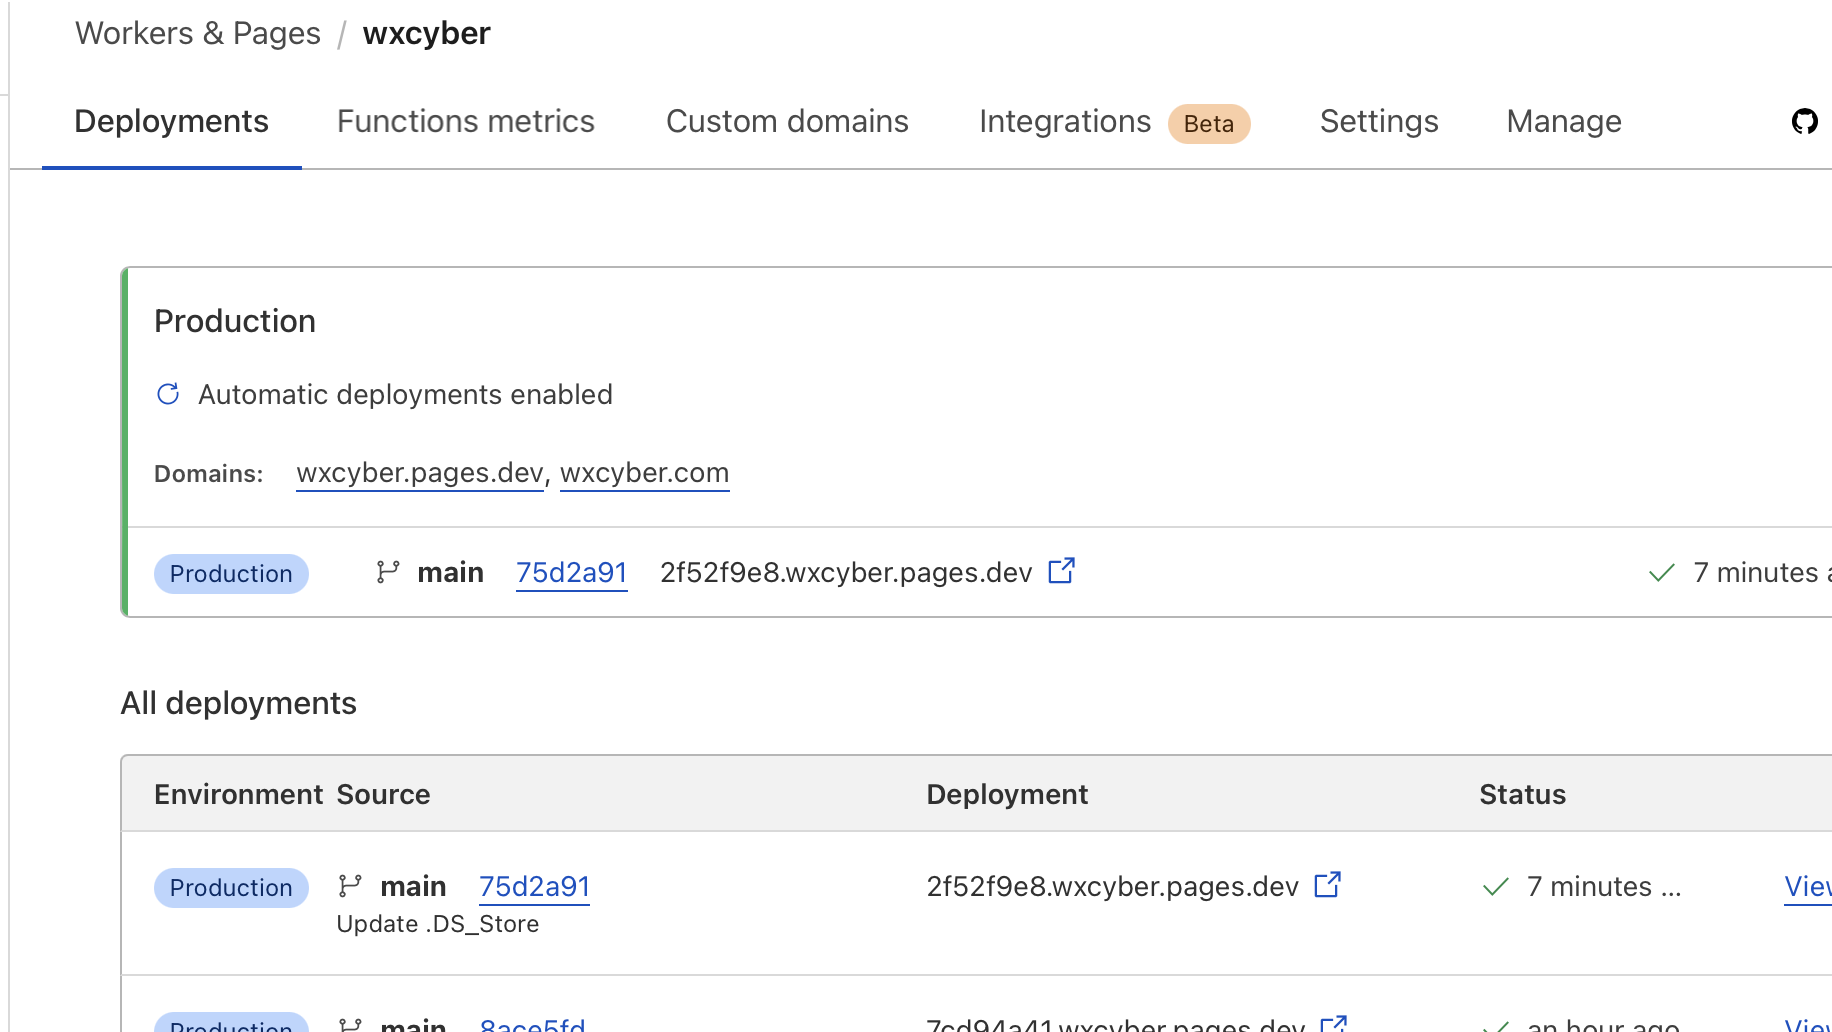Open commit 75d2a91 in Production card
The width and height of the screenshot is (1832, 1032).
[x=571, y=573]
